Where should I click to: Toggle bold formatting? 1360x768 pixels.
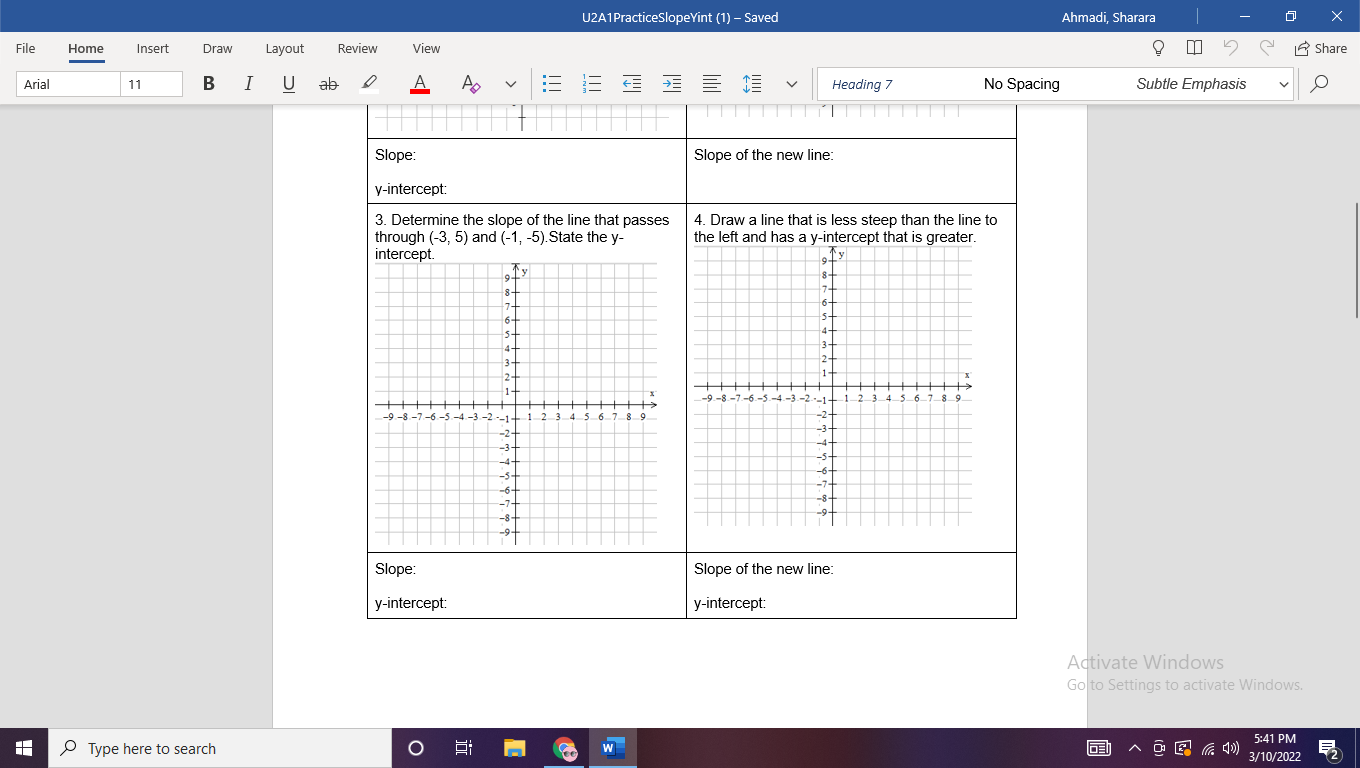click(208, 84)
